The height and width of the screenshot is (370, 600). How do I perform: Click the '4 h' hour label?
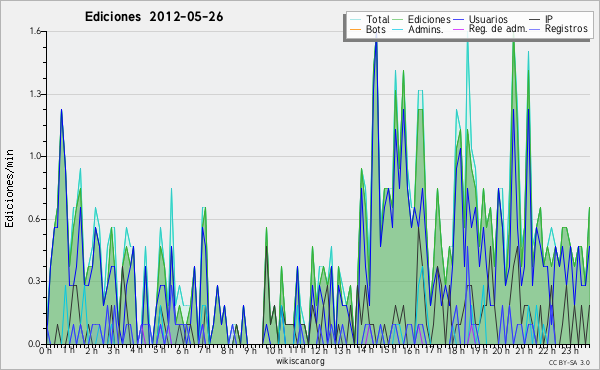(x=137, y=350)
